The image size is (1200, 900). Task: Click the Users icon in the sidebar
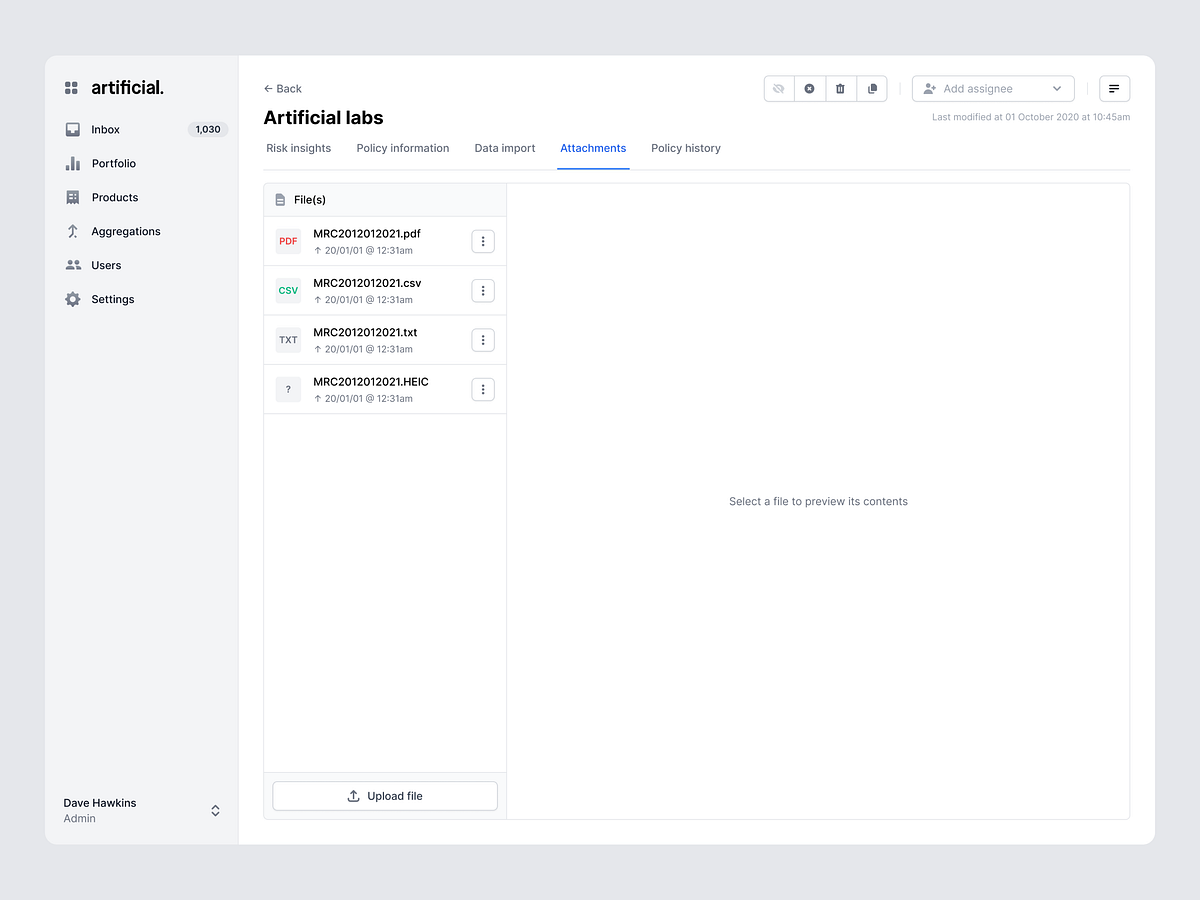[72, 265]
